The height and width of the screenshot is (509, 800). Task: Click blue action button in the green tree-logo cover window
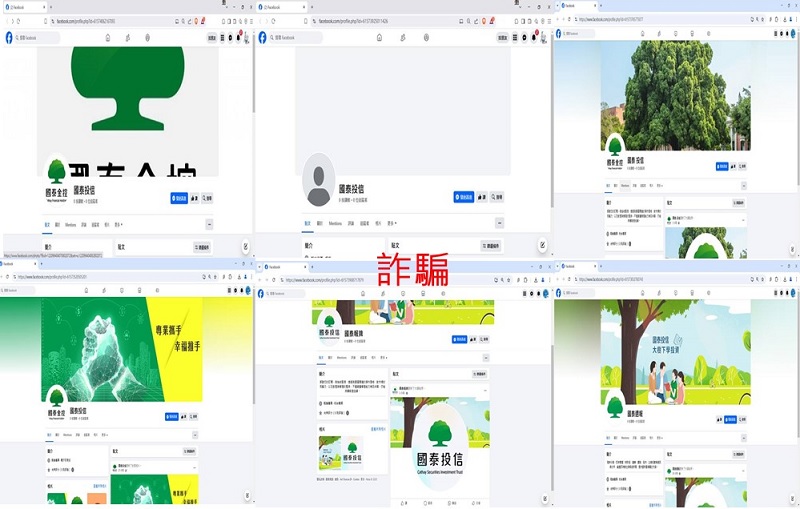(x=179, y=198)
